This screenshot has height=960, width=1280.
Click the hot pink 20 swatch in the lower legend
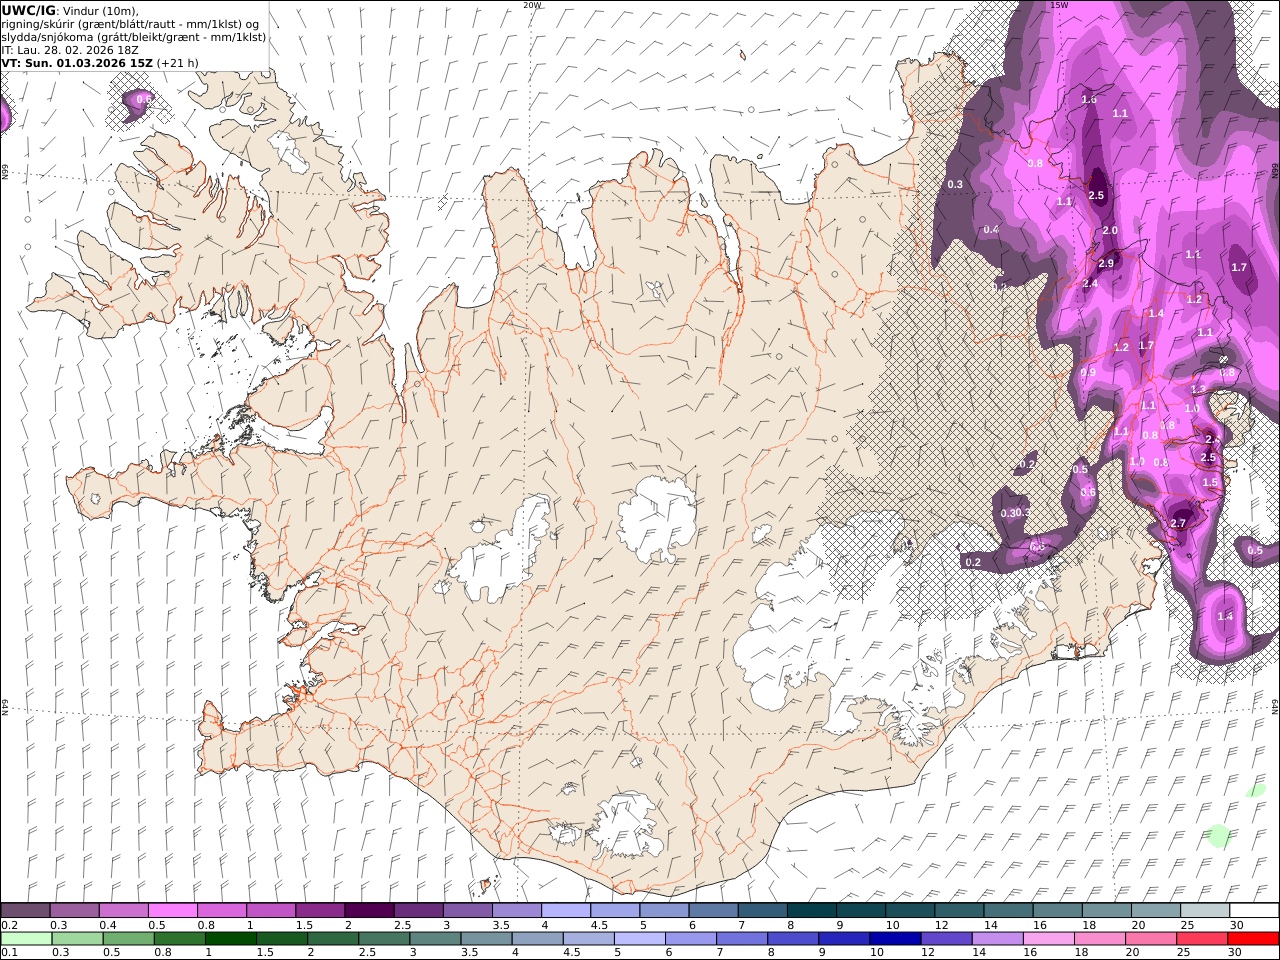1151,939
